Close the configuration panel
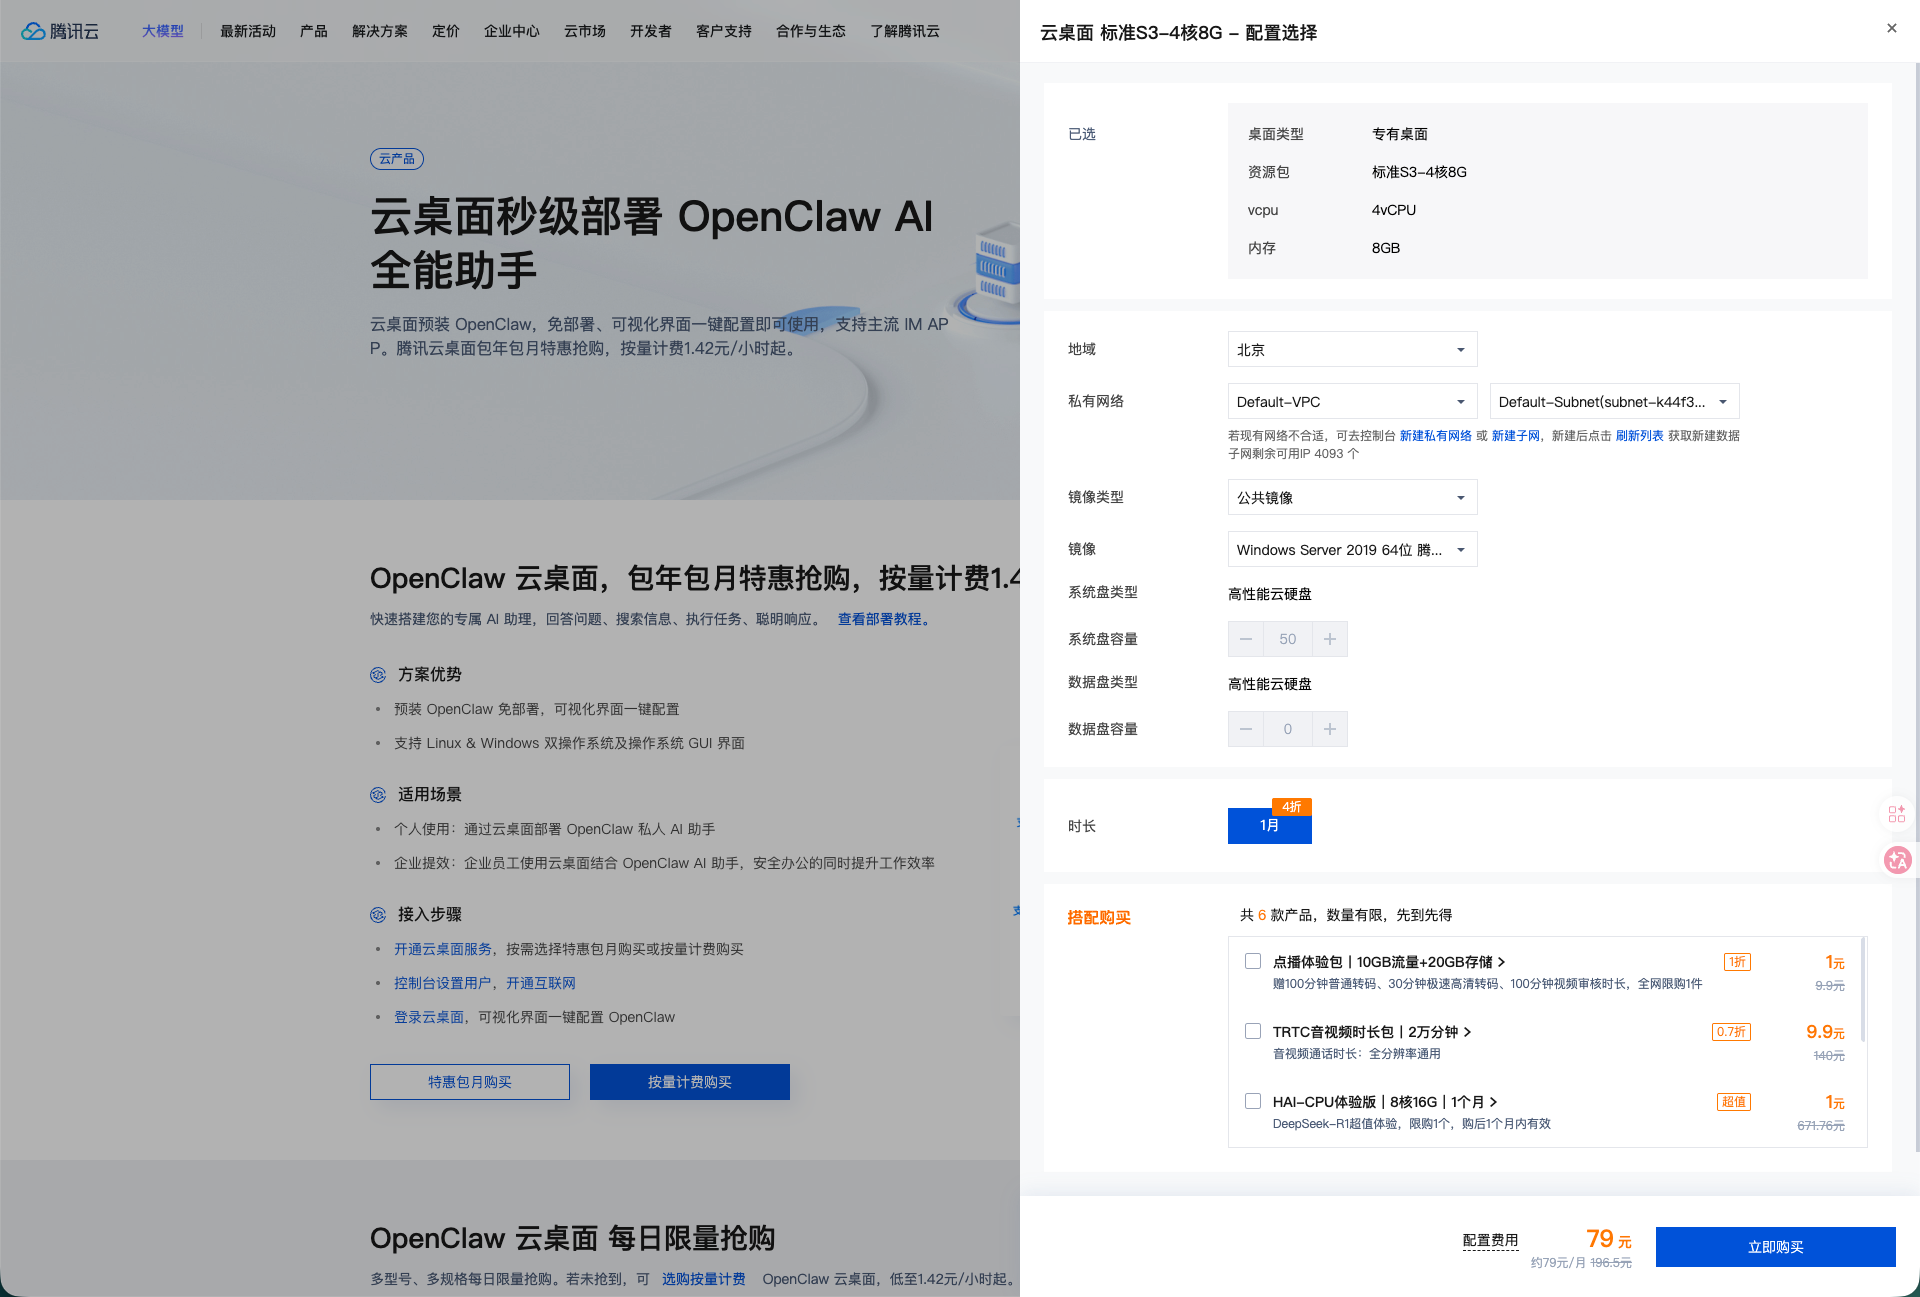The height and width of the screenshot is (1297, 1920). click(1891, 28)
